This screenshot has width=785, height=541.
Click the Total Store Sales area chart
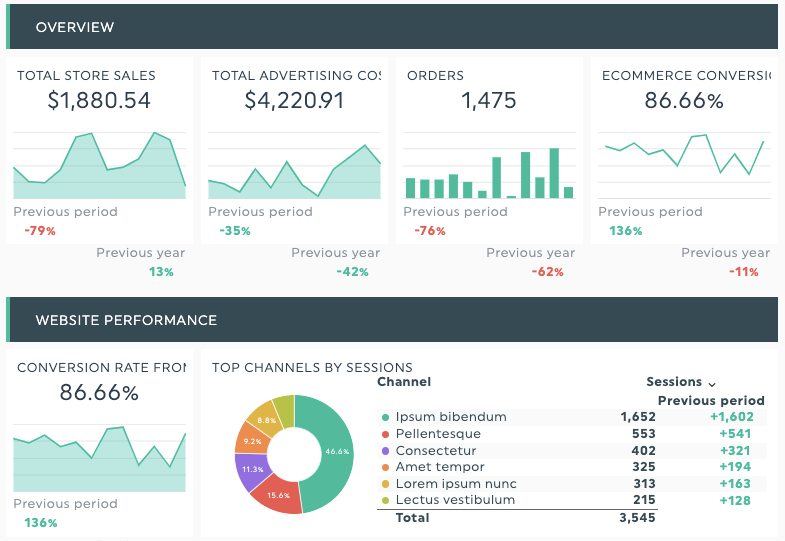click(x=100, y=165)
